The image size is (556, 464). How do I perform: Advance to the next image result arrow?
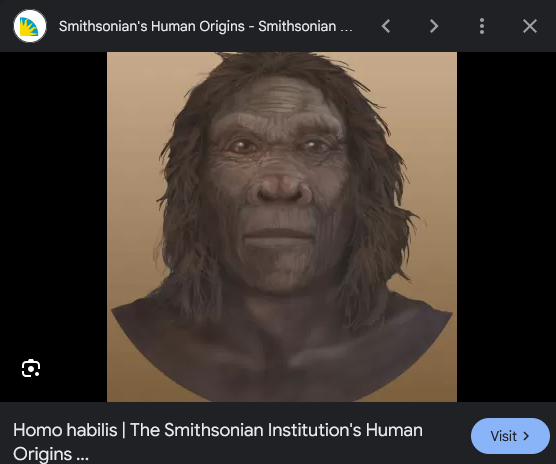pyautogui.click(x=434, y=26)
